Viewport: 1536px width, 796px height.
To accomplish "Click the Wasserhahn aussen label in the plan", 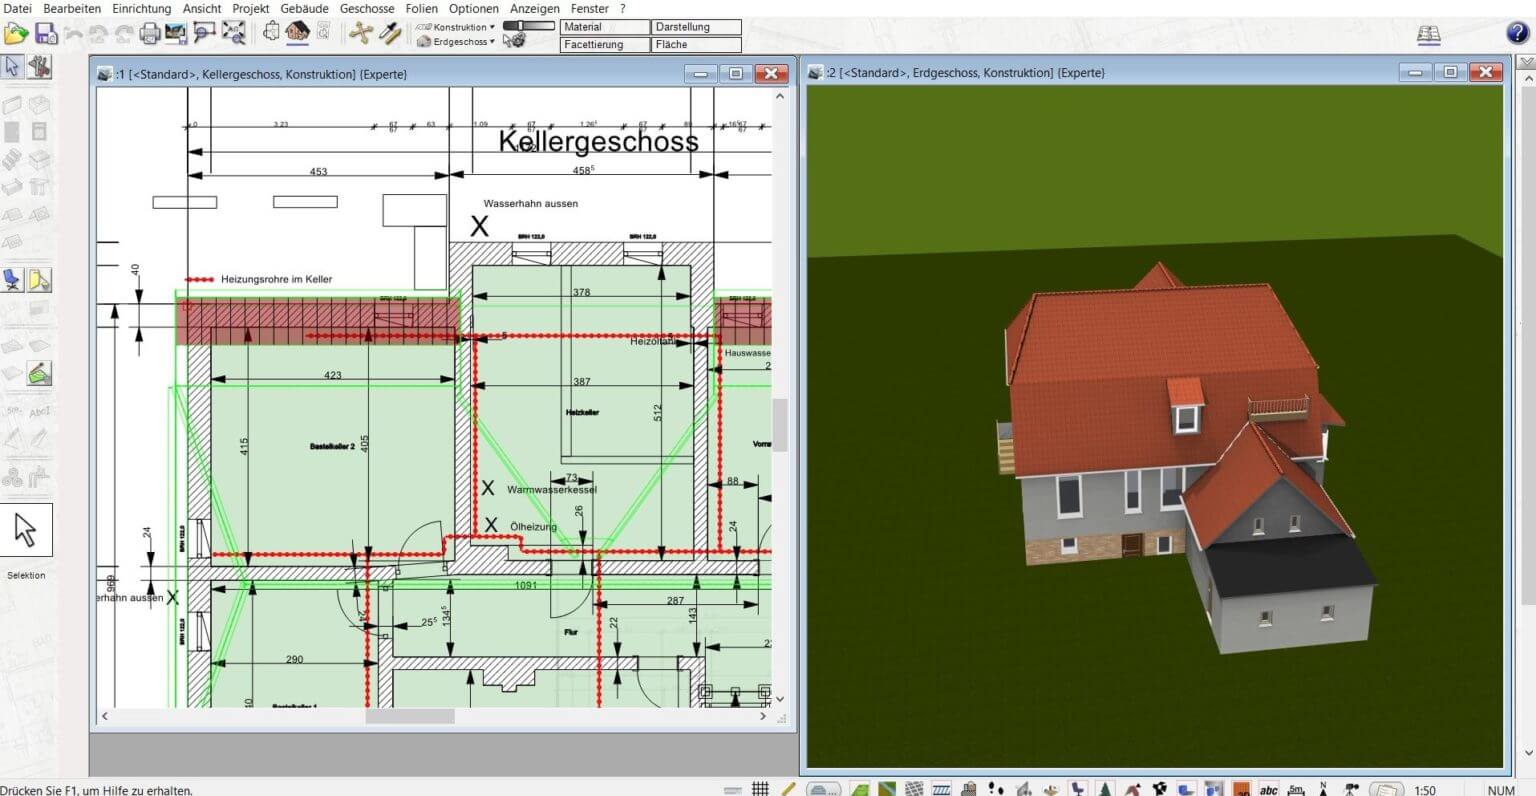I will click(x=531, y=203).
